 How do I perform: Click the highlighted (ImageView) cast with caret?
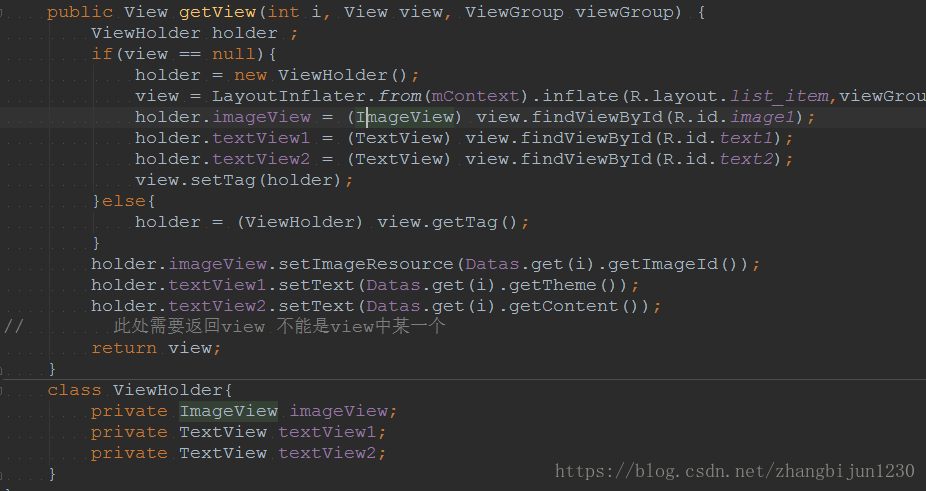(x=405, y=117)
